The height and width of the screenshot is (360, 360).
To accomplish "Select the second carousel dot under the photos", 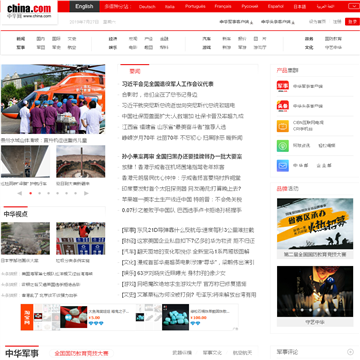I will click(x=40, y=193).
